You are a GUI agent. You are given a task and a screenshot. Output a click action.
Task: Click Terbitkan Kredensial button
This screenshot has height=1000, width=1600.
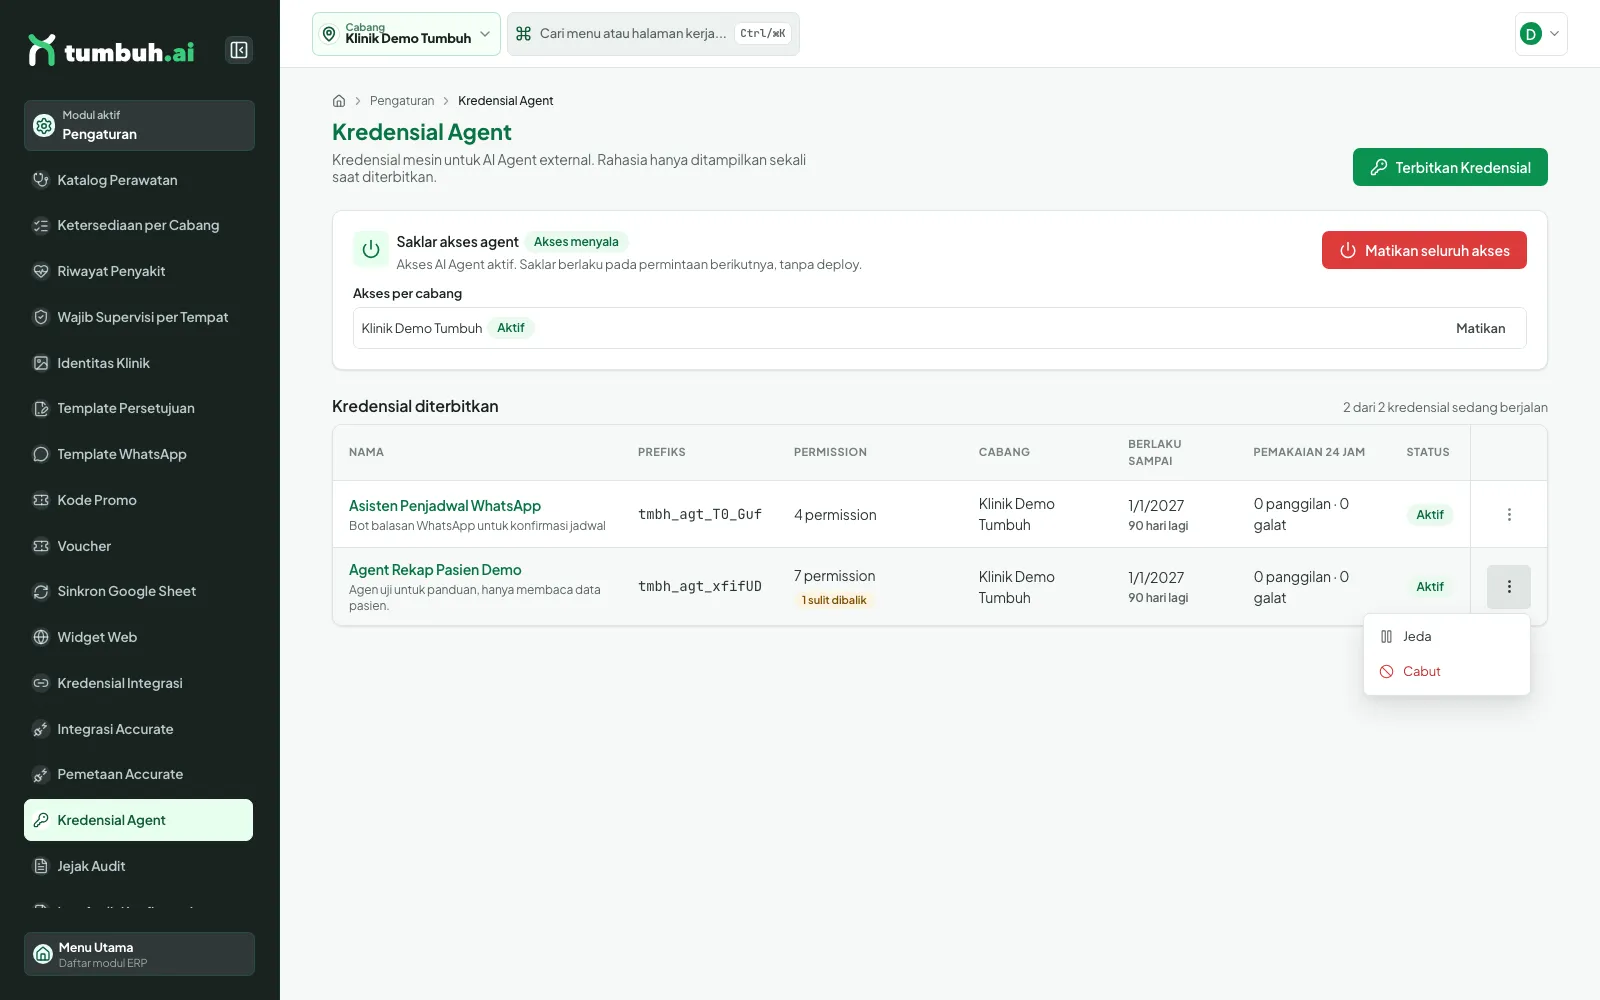(1450, 167)
